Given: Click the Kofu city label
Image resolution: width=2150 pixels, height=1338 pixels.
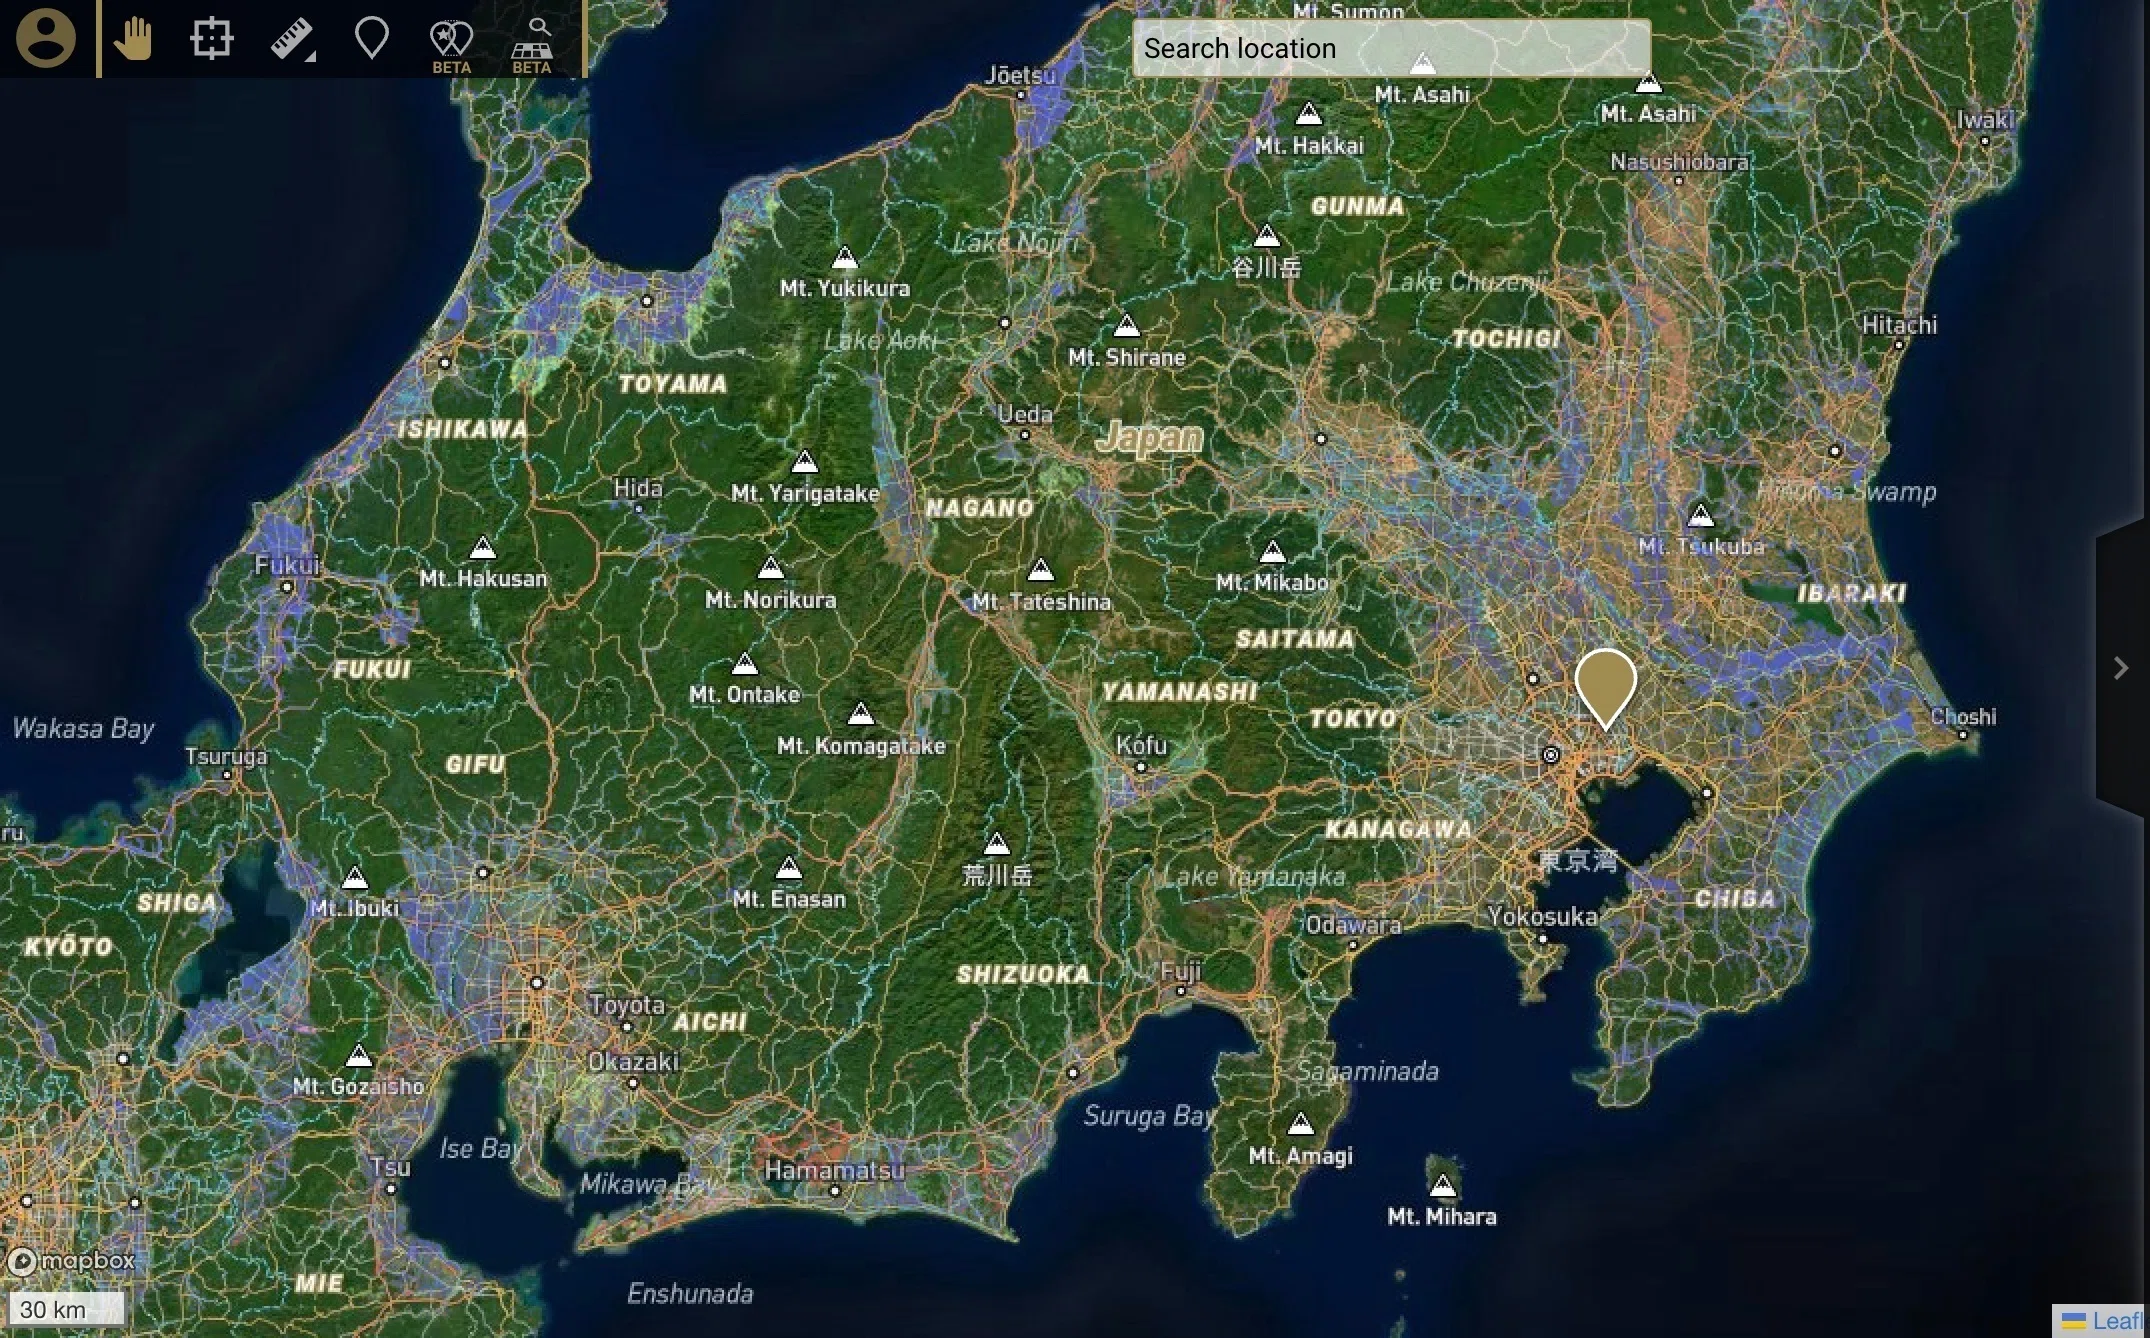Looking at the screenshot, I should tap(1141, 745).
